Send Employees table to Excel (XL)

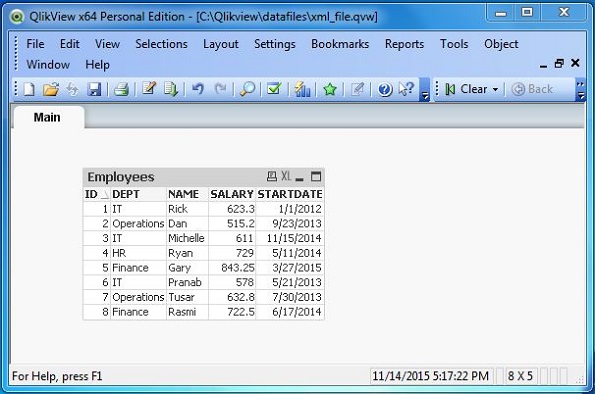(286, 176)
